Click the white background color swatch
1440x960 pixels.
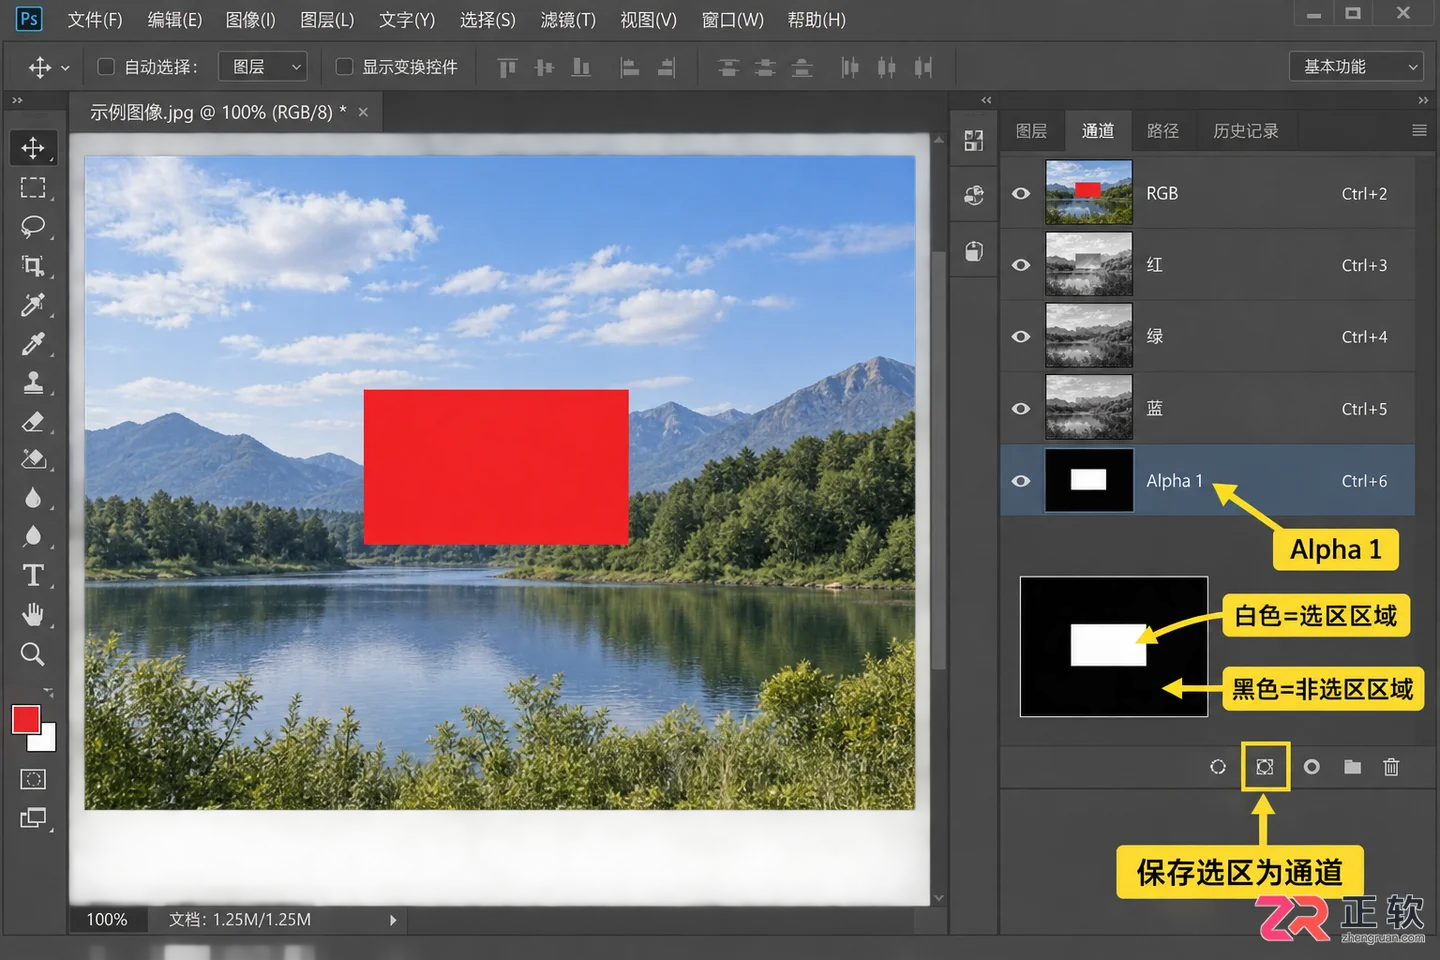tap(46, 740)
